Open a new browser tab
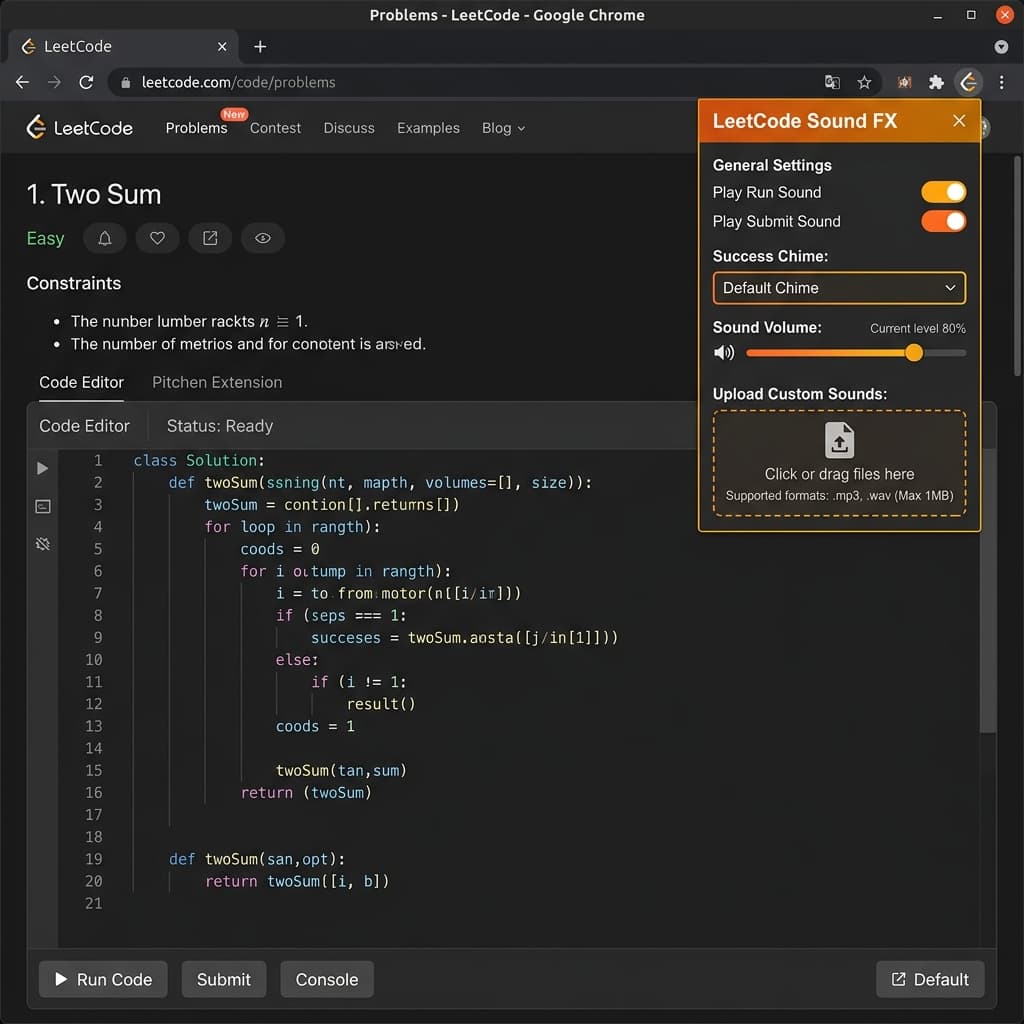This screenshot has height=1024, width=1024. 260,46
